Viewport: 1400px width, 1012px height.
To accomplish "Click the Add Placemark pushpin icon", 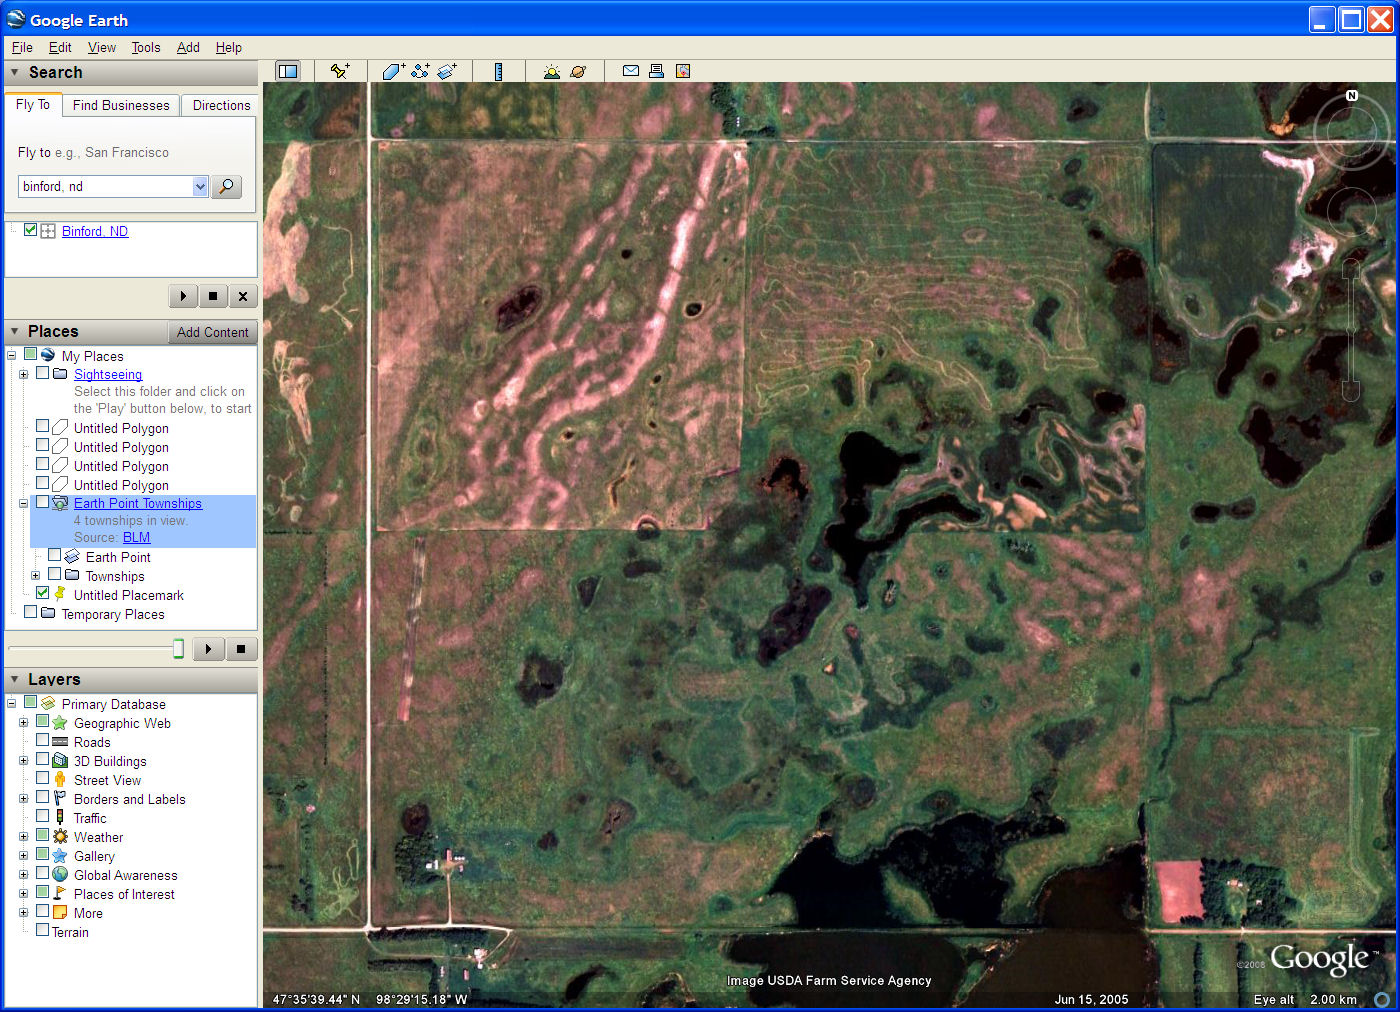I will point(341,71).
